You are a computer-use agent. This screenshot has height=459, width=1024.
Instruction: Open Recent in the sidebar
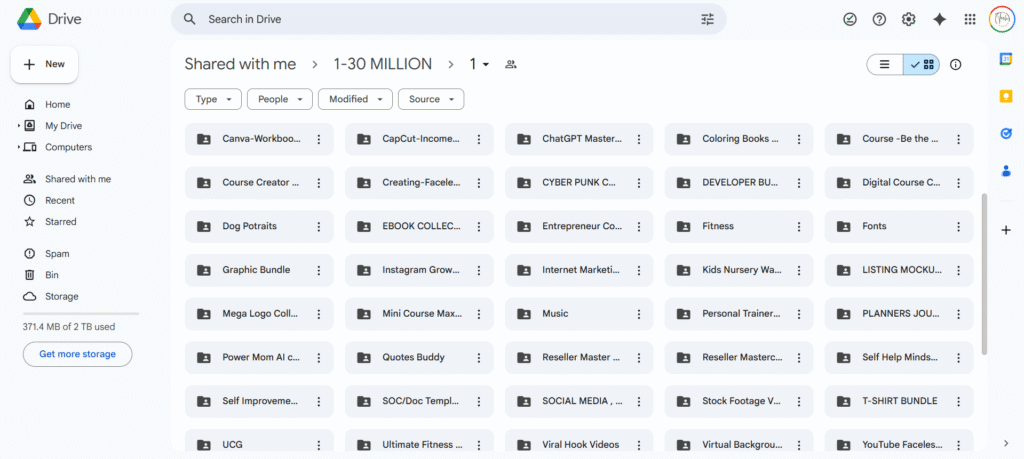click(x=59, y=200)
